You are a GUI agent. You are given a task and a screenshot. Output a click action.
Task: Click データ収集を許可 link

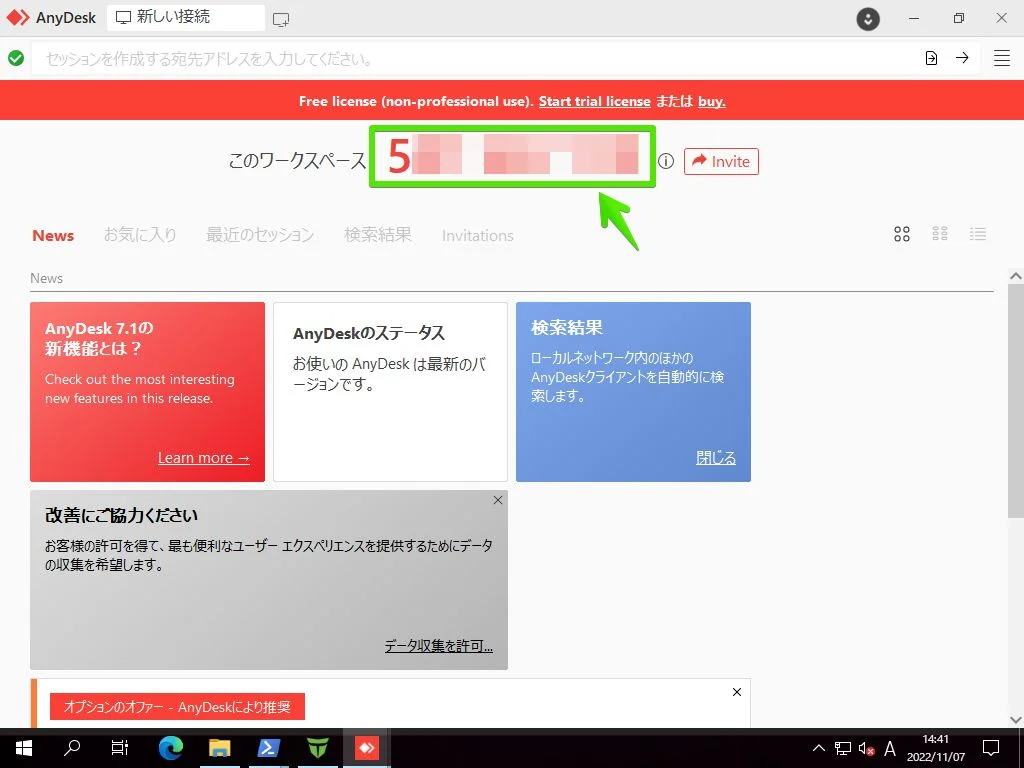(438, 646)
